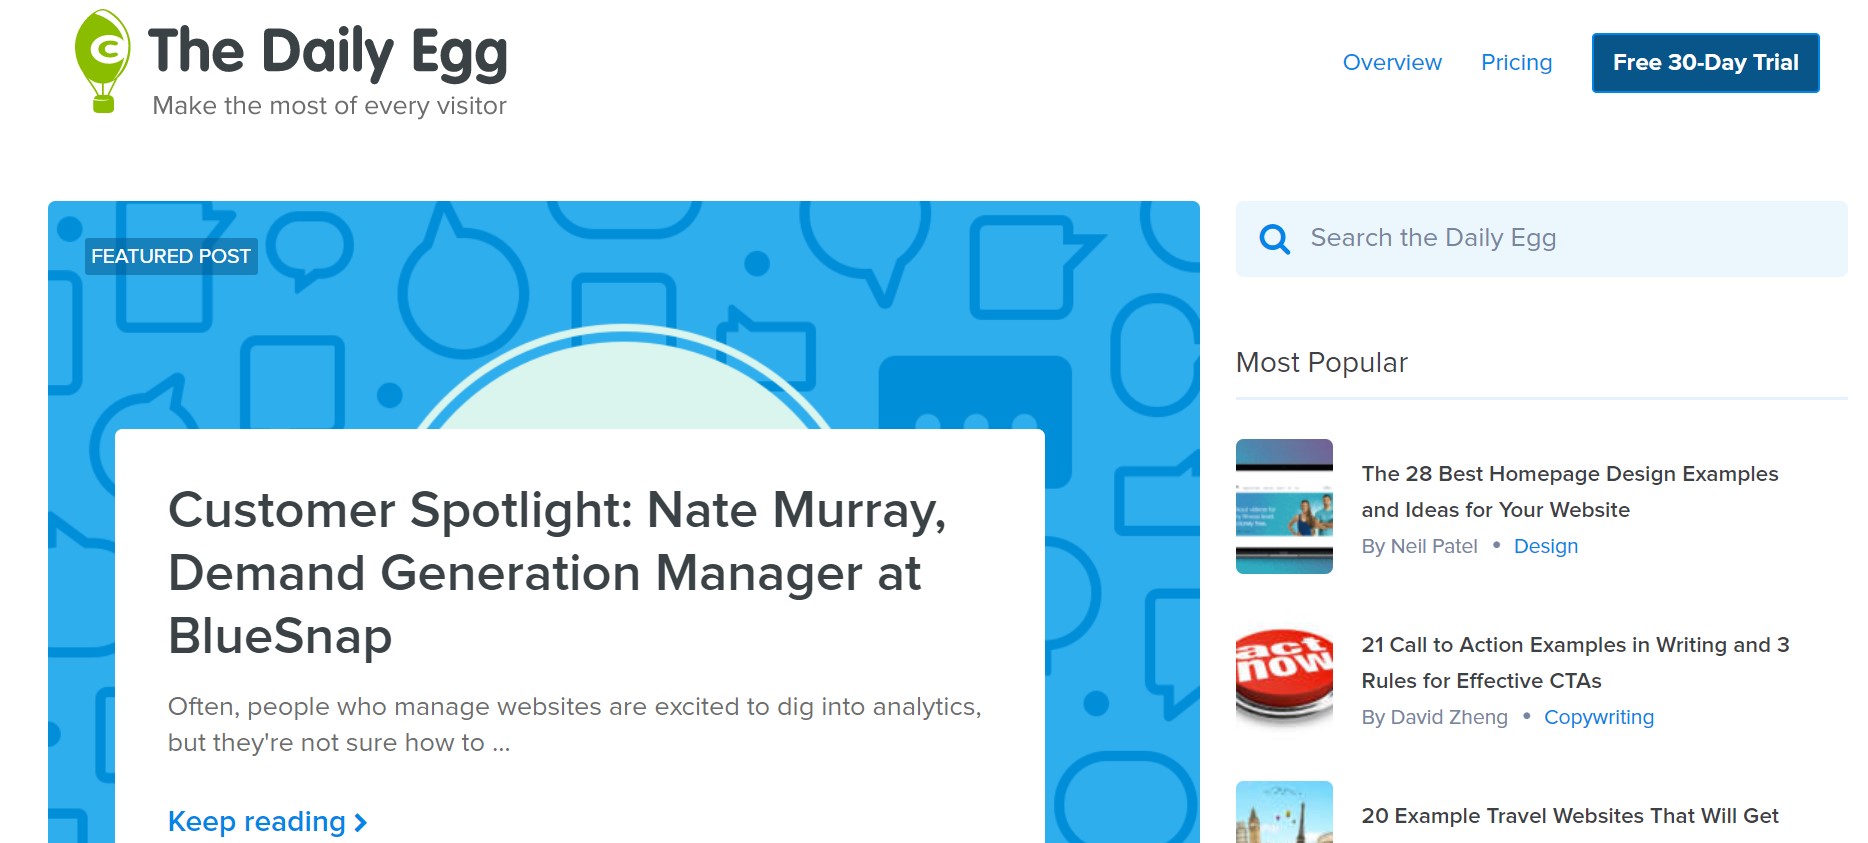
Task: Click the act now button thumbnail
Action: (1284, 677)
